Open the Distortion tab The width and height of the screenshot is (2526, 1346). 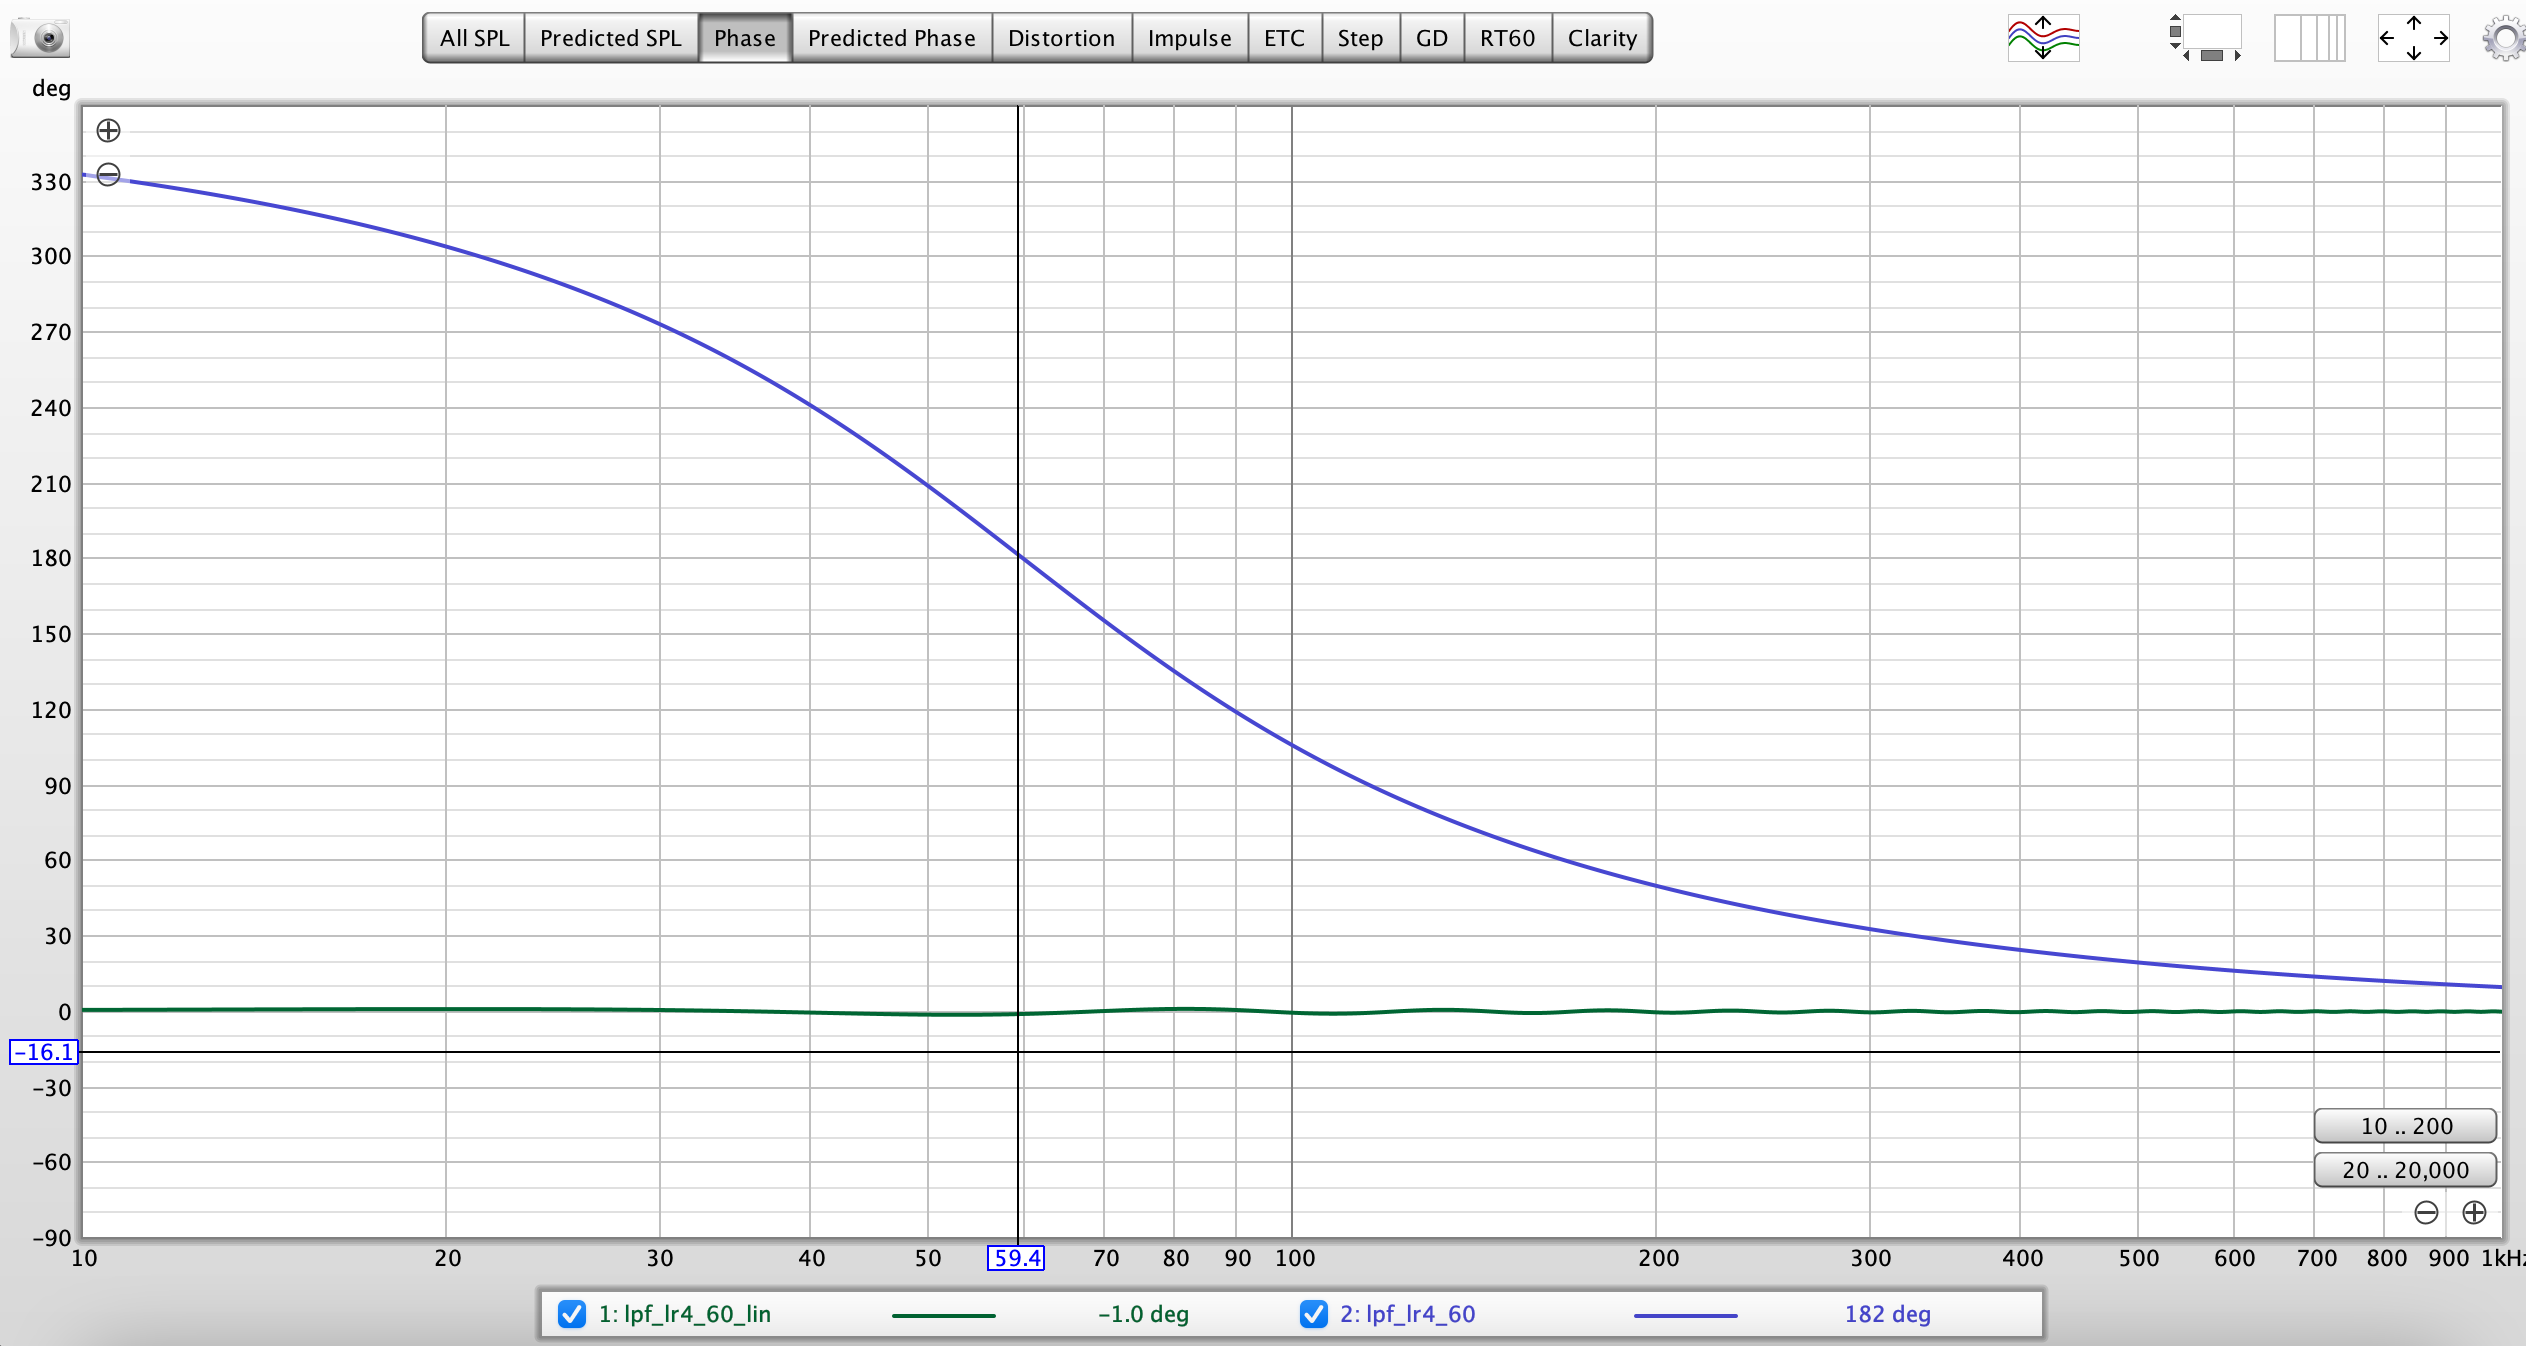tap(1061, 38)
